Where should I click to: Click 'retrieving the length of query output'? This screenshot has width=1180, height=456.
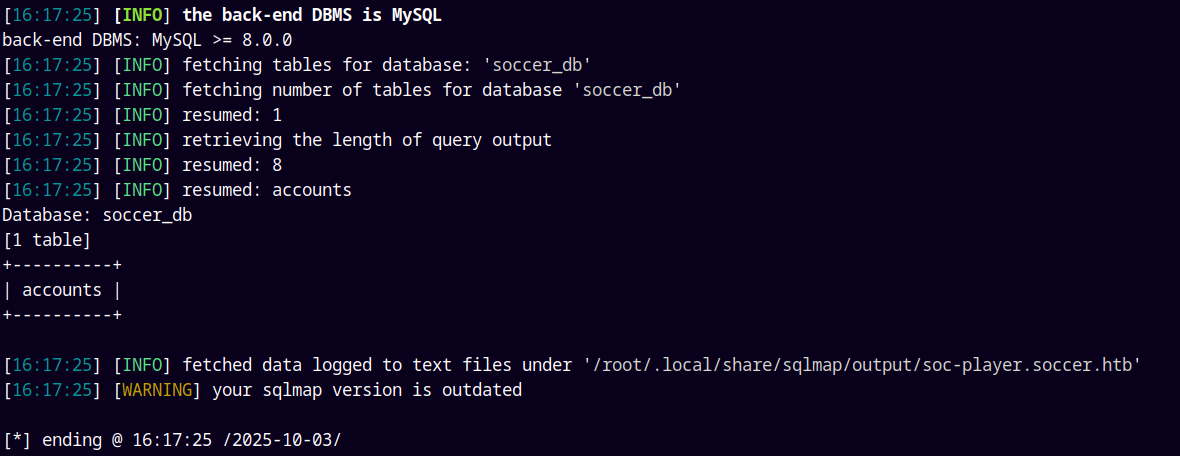[366, 140]
